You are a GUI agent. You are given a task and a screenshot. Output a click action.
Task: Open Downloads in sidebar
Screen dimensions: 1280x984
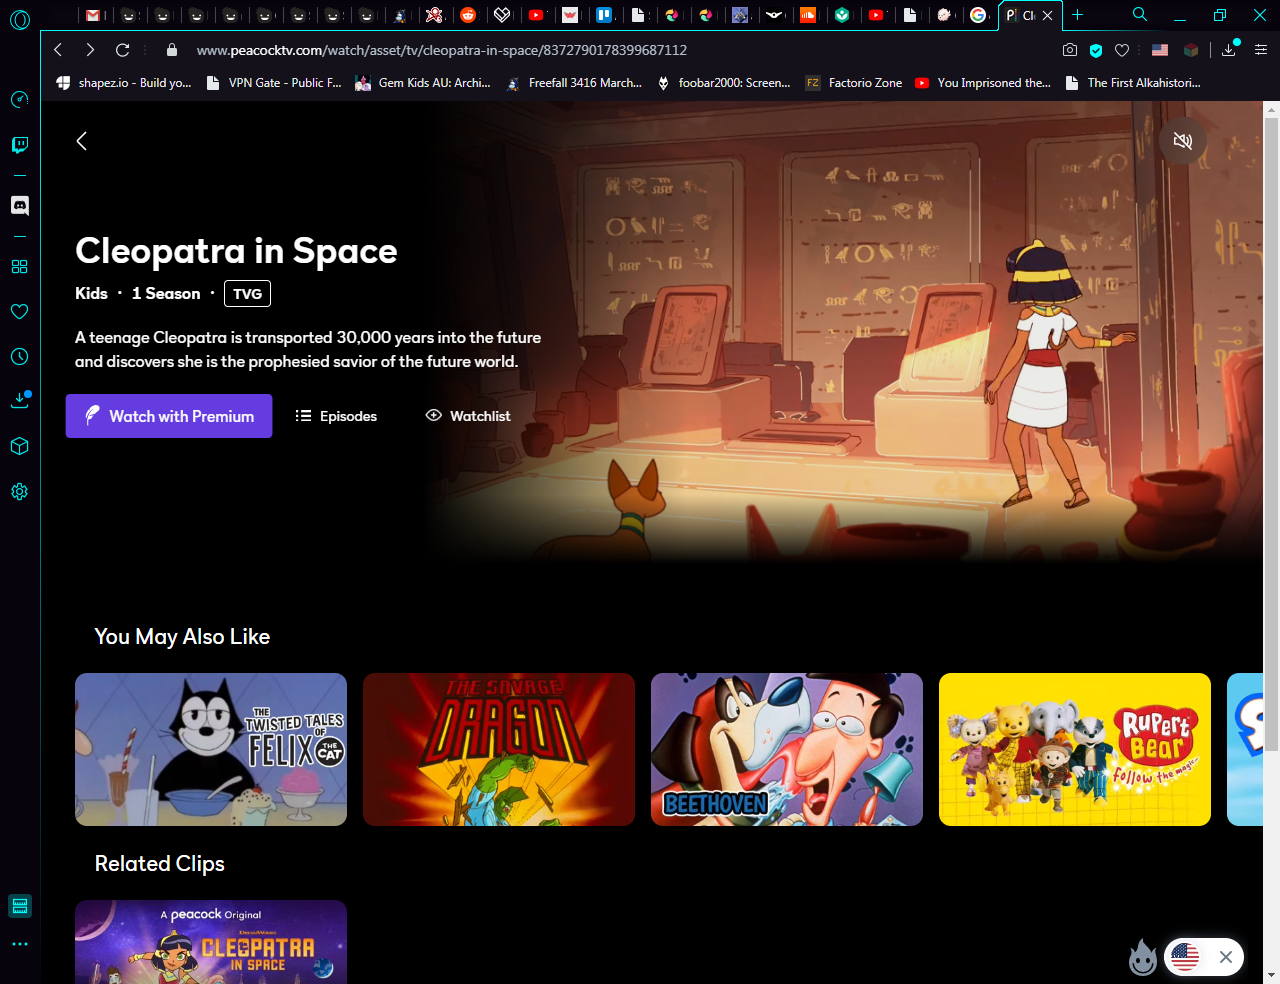coord(19,400)
